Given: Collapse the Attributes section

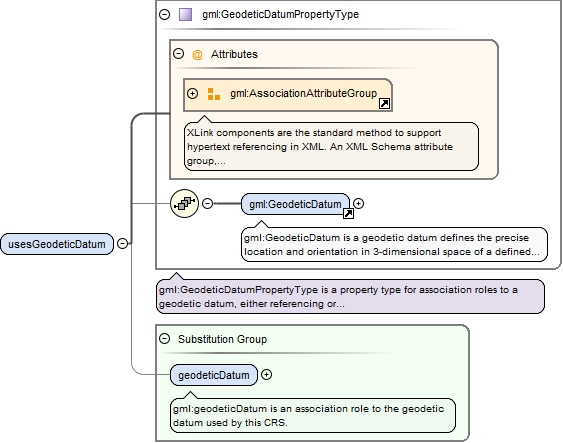Looking at the screenshot, I should coord(178,54).
